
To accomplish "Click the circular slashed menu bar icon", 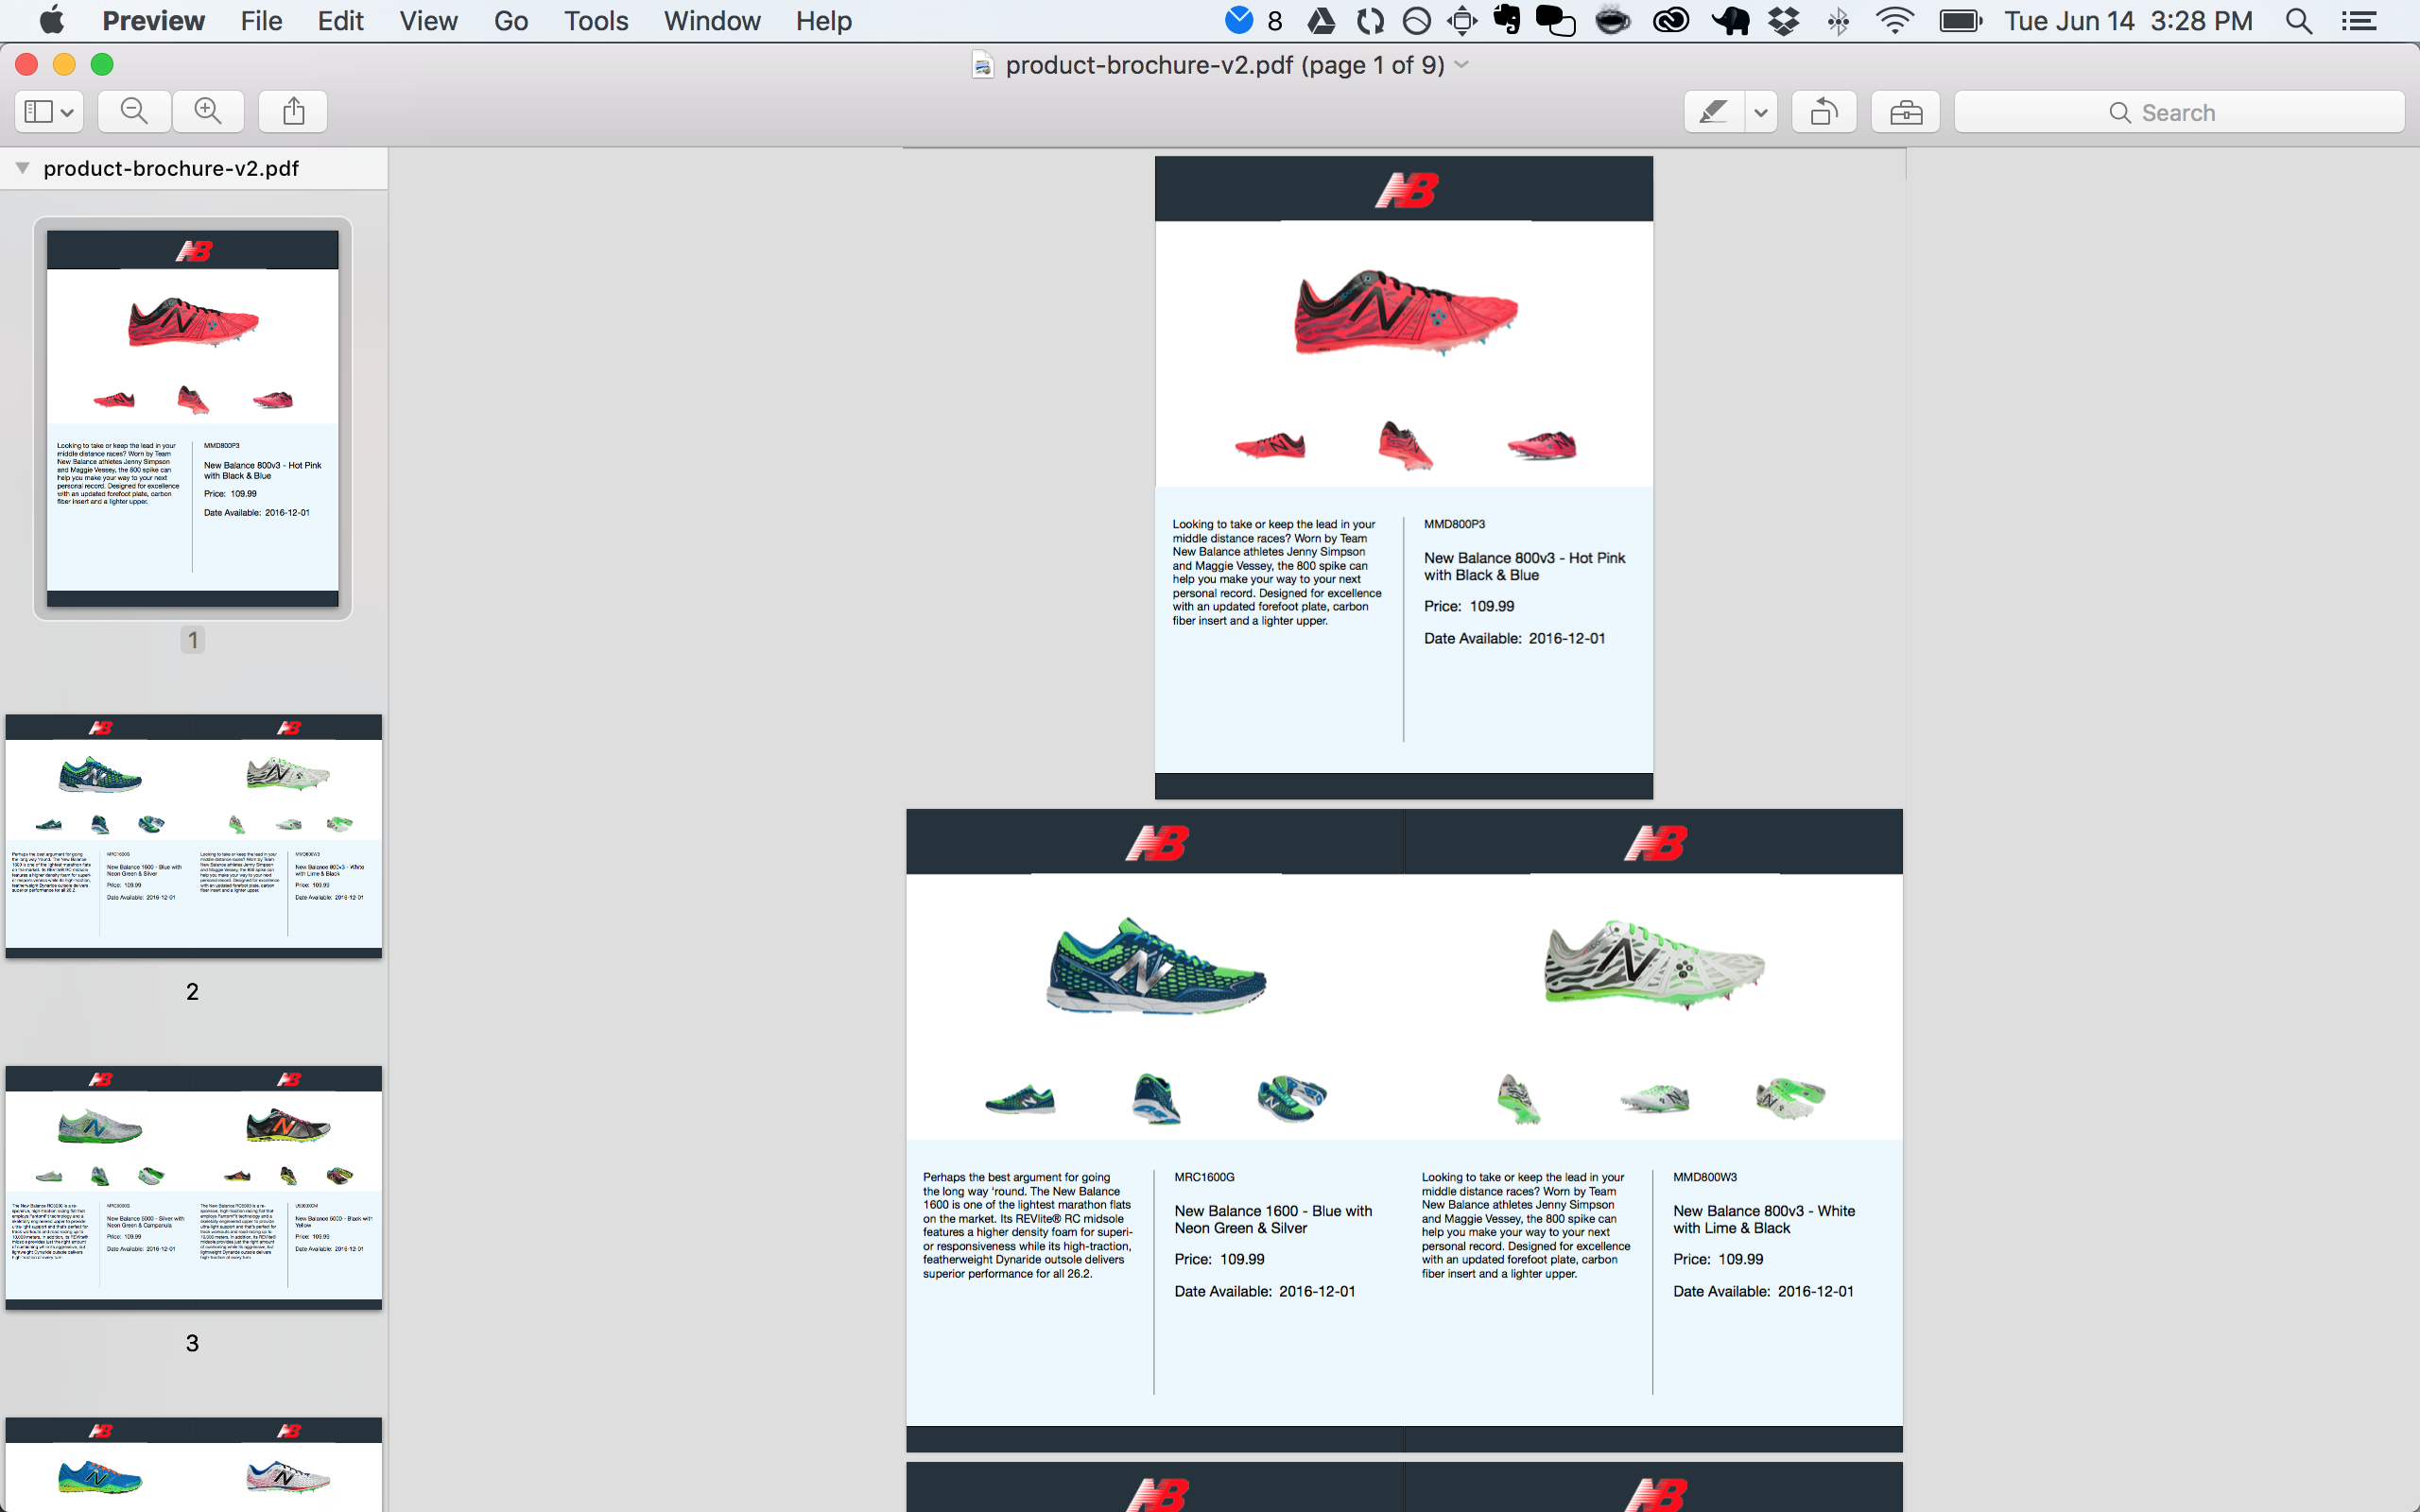I will (x=1416, y=21).
